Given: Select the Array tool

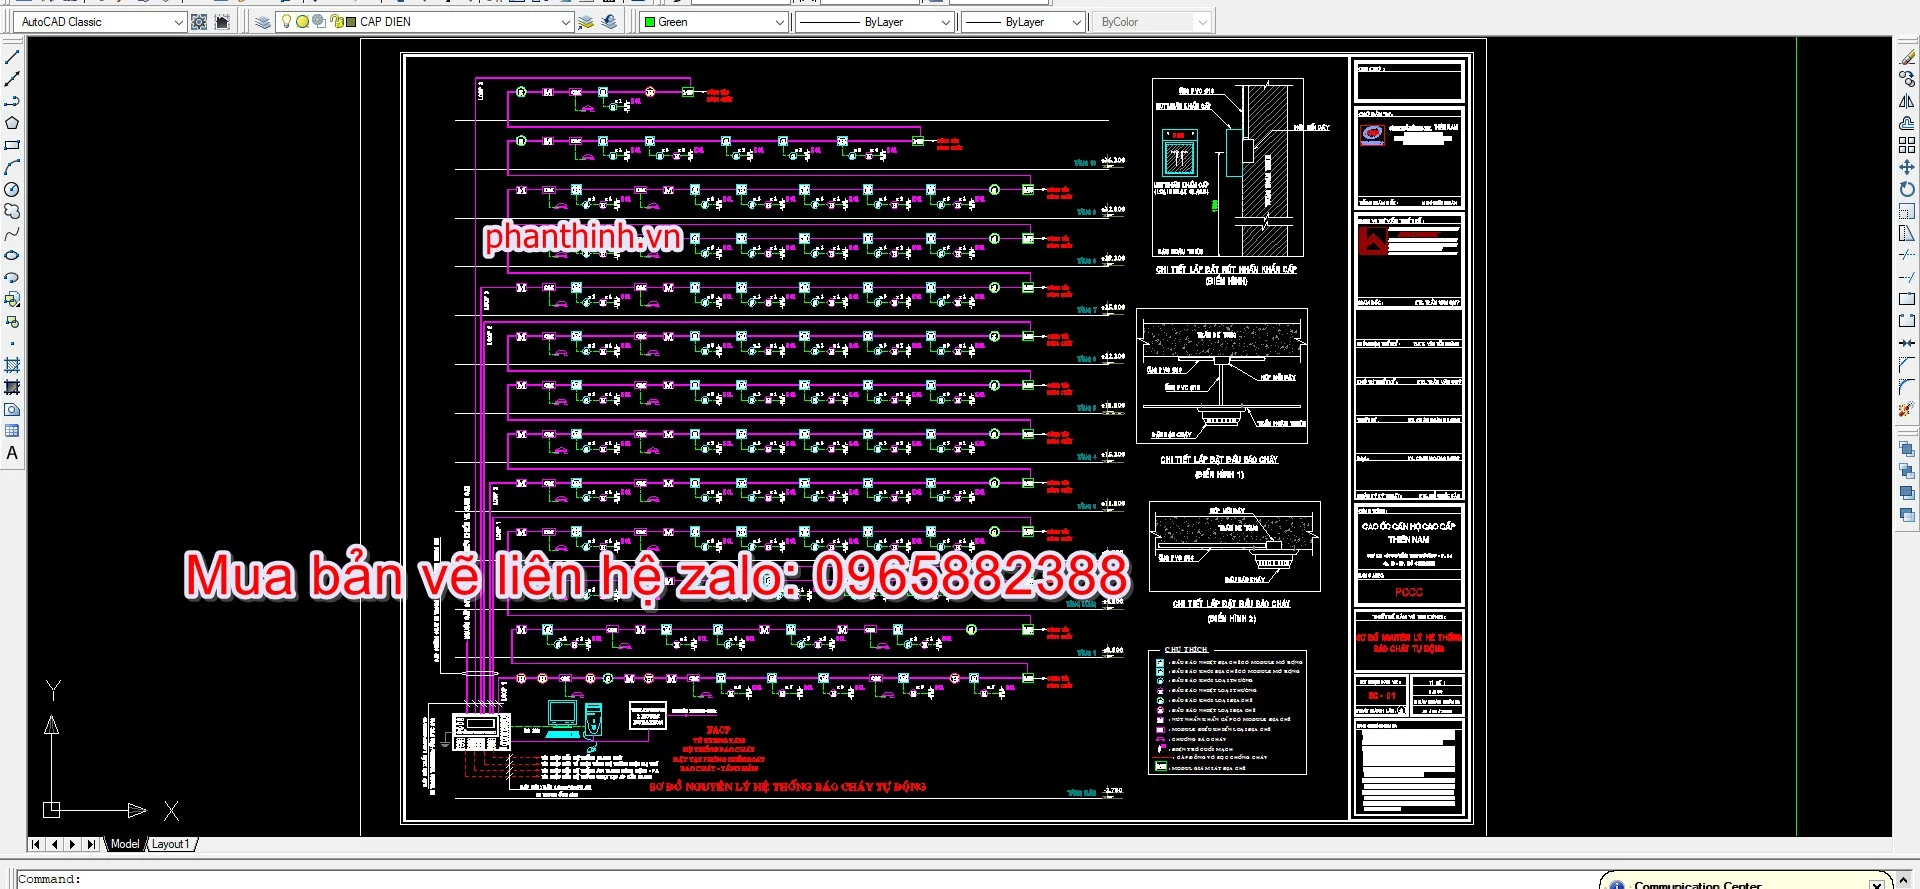Looking at the screenshot, I should click(1907, 145).
